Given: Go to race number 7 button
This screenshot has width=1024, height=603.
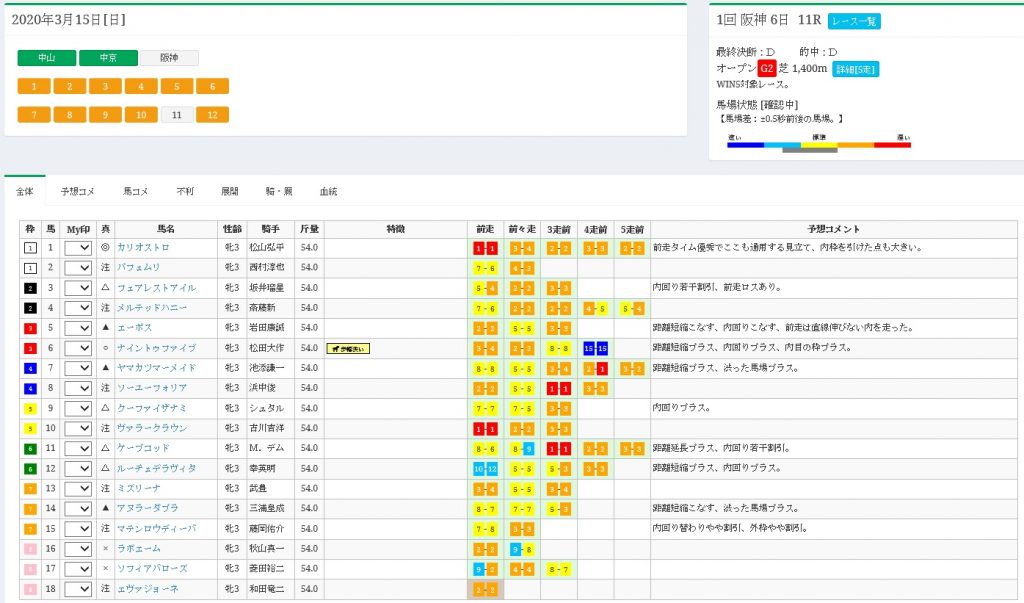Looking at the screenshot, I should tap(34, 115).
